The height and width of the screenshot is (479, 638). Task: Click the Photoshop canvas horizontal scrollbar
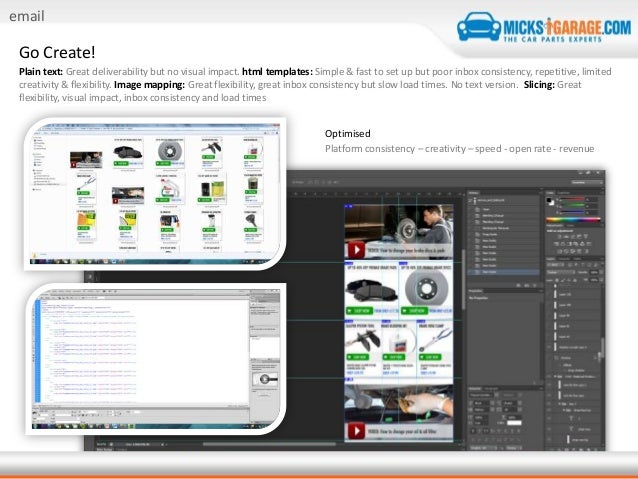point(269,444)
